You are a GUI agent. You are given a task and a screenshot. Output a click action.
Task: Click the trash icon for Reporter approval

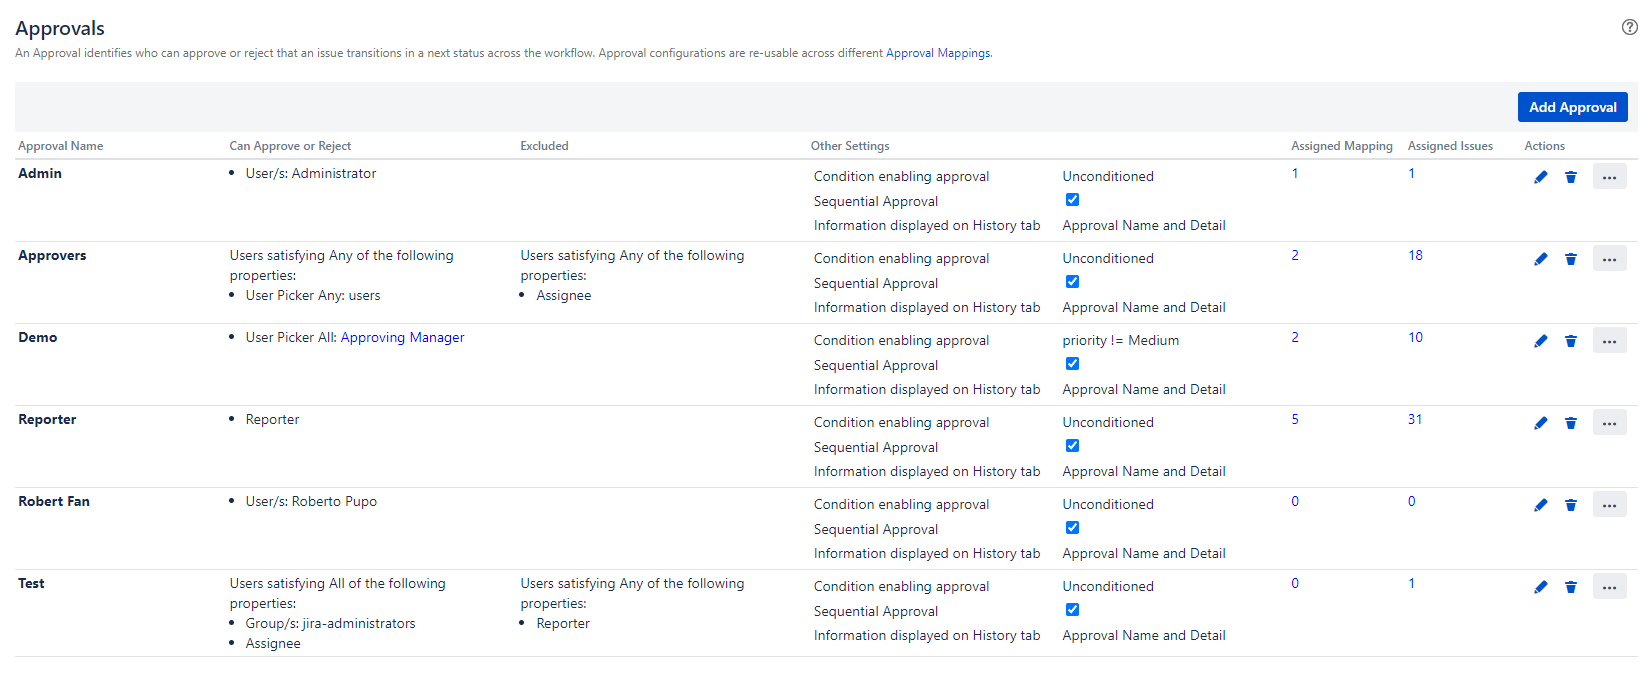click(1571, 423)
